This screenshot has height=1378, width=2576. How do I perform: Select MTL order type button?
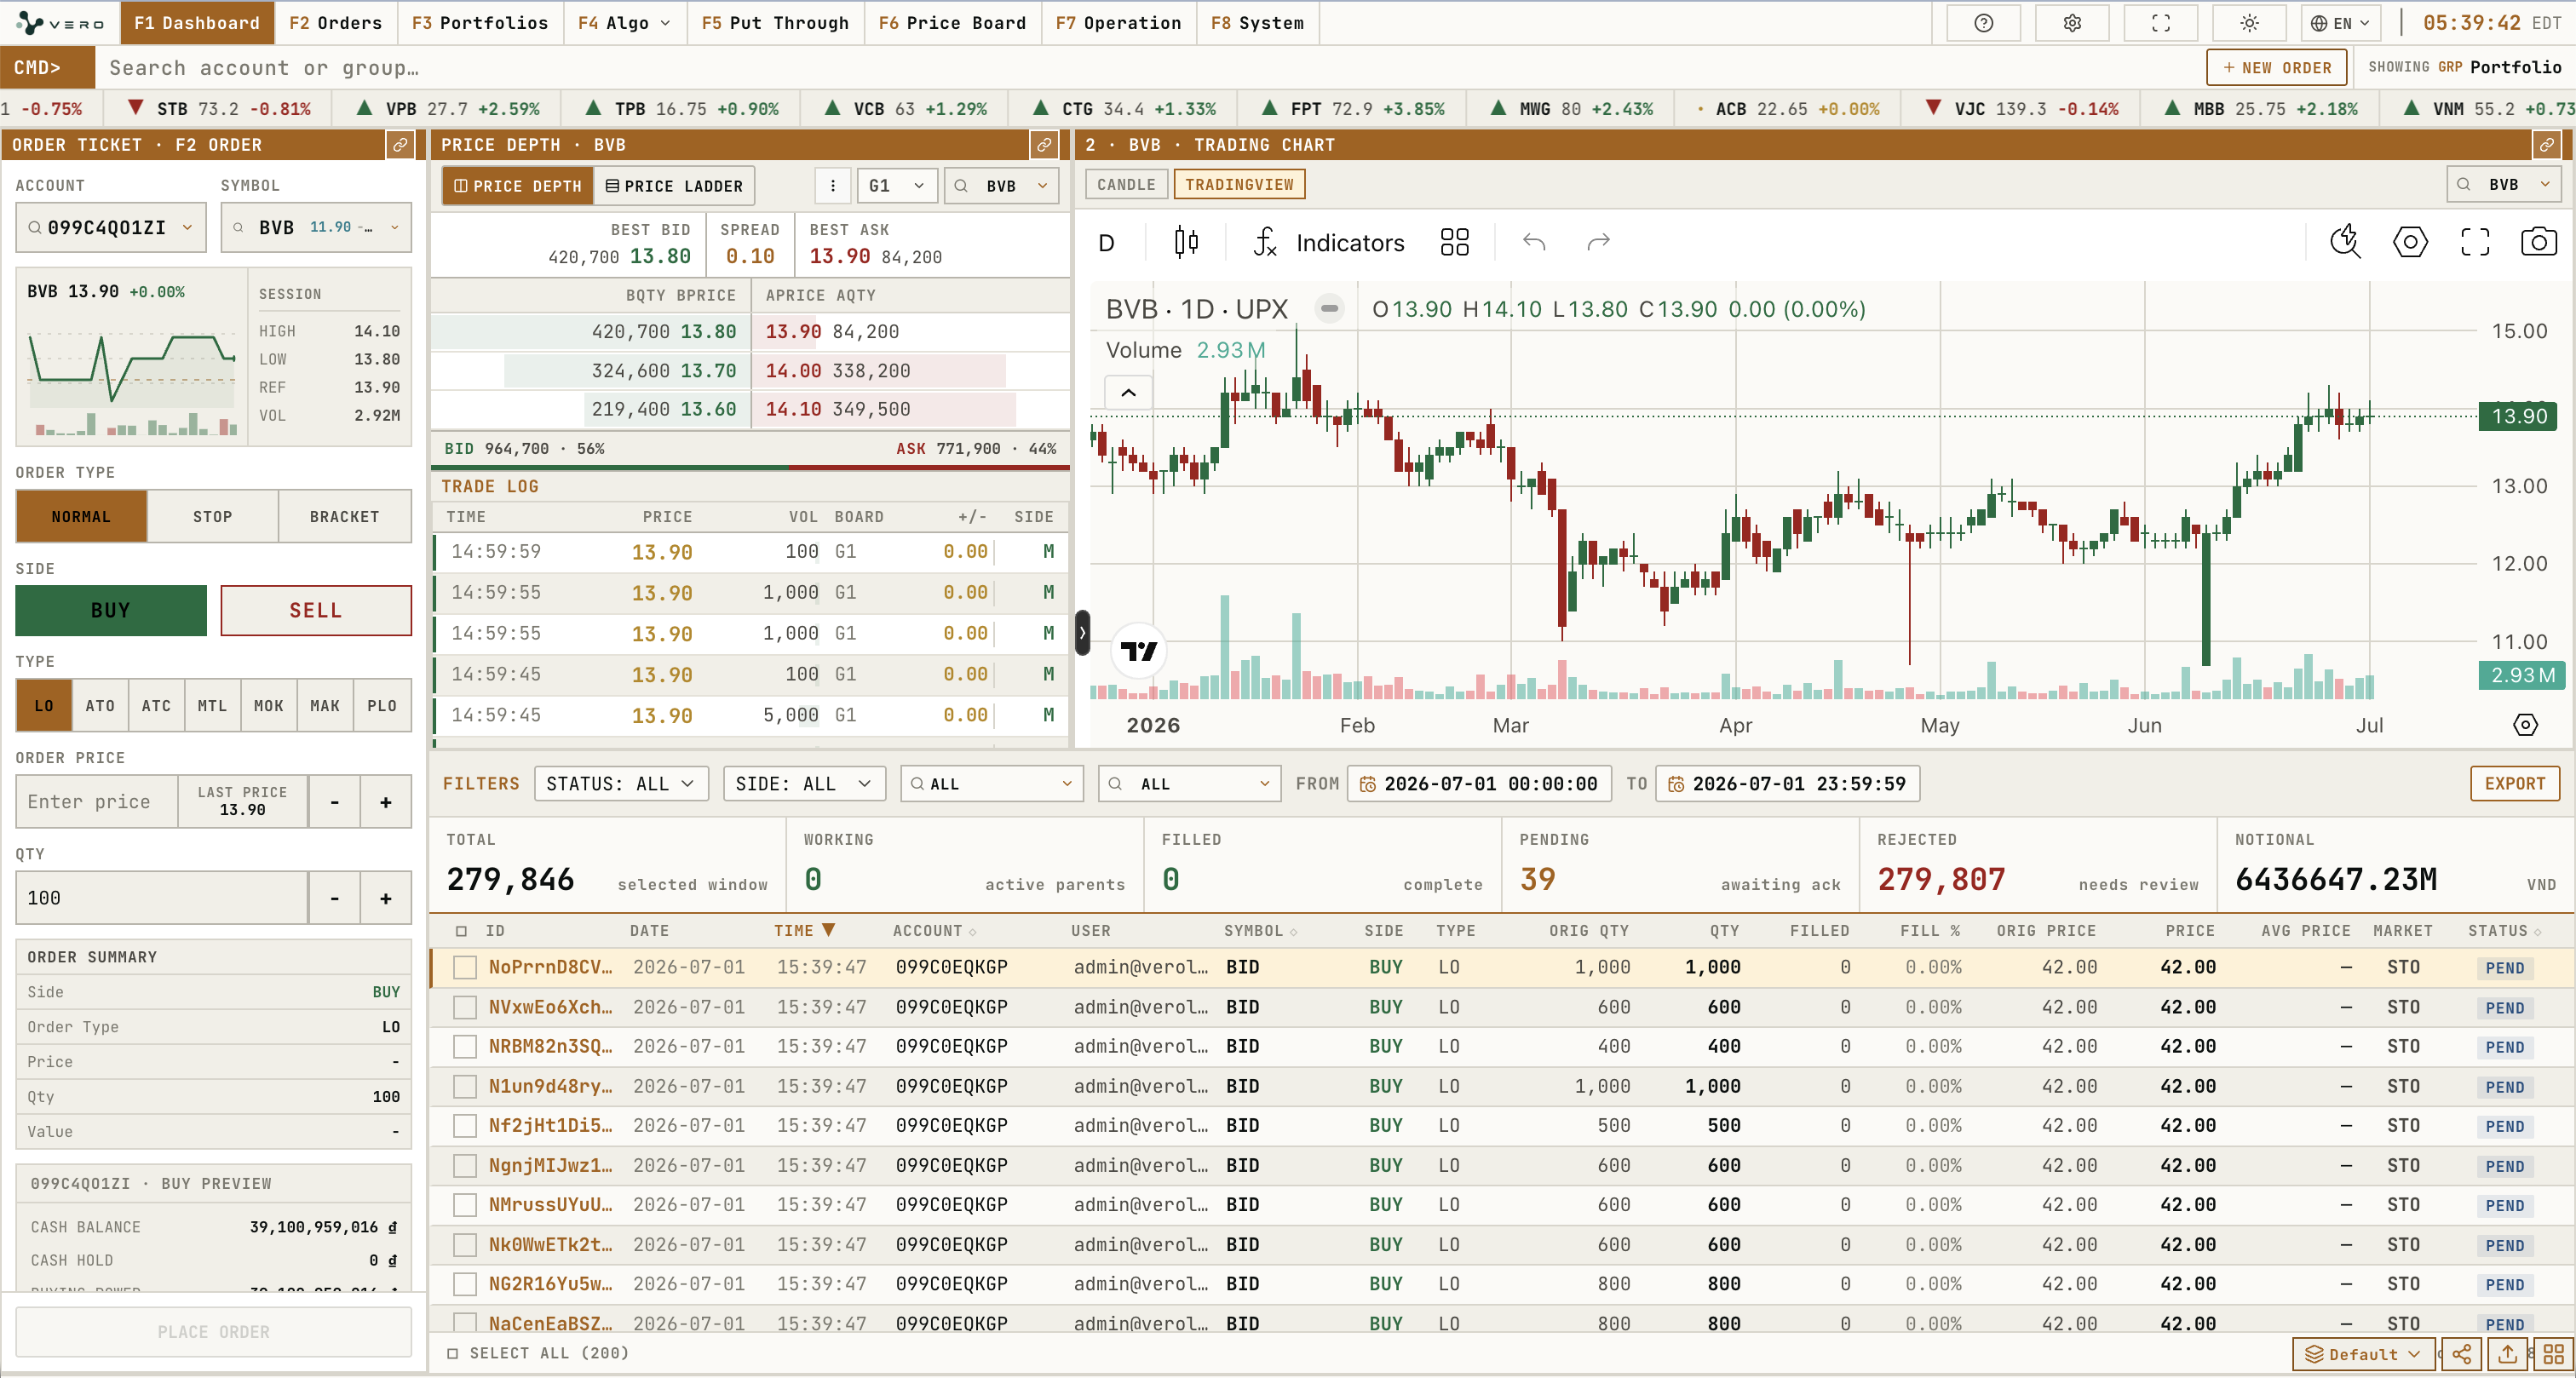pyautogui.click(x=212, y=705)
